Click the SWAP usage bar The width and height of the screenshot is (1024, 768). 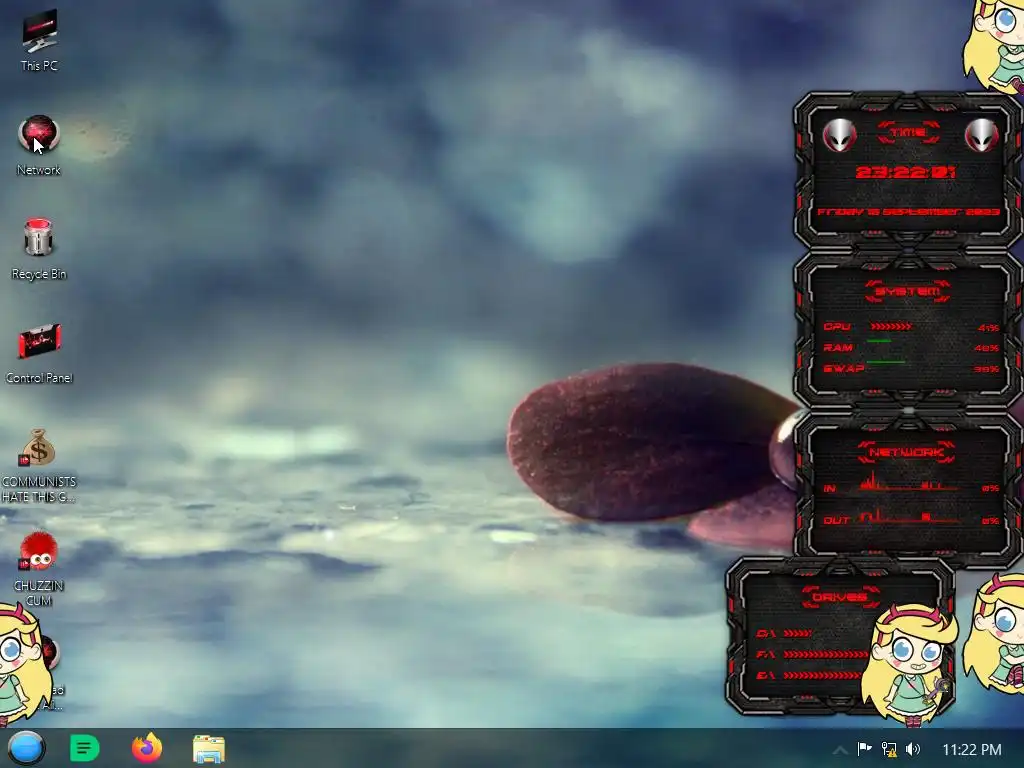coord(886,361)
